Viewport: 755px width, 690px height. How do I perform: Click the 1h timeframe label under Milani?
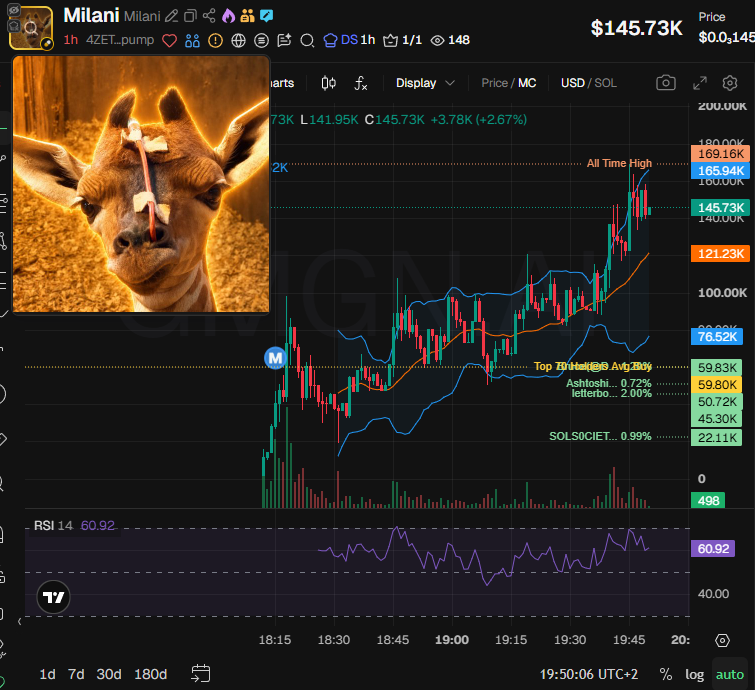coord(70,40)
